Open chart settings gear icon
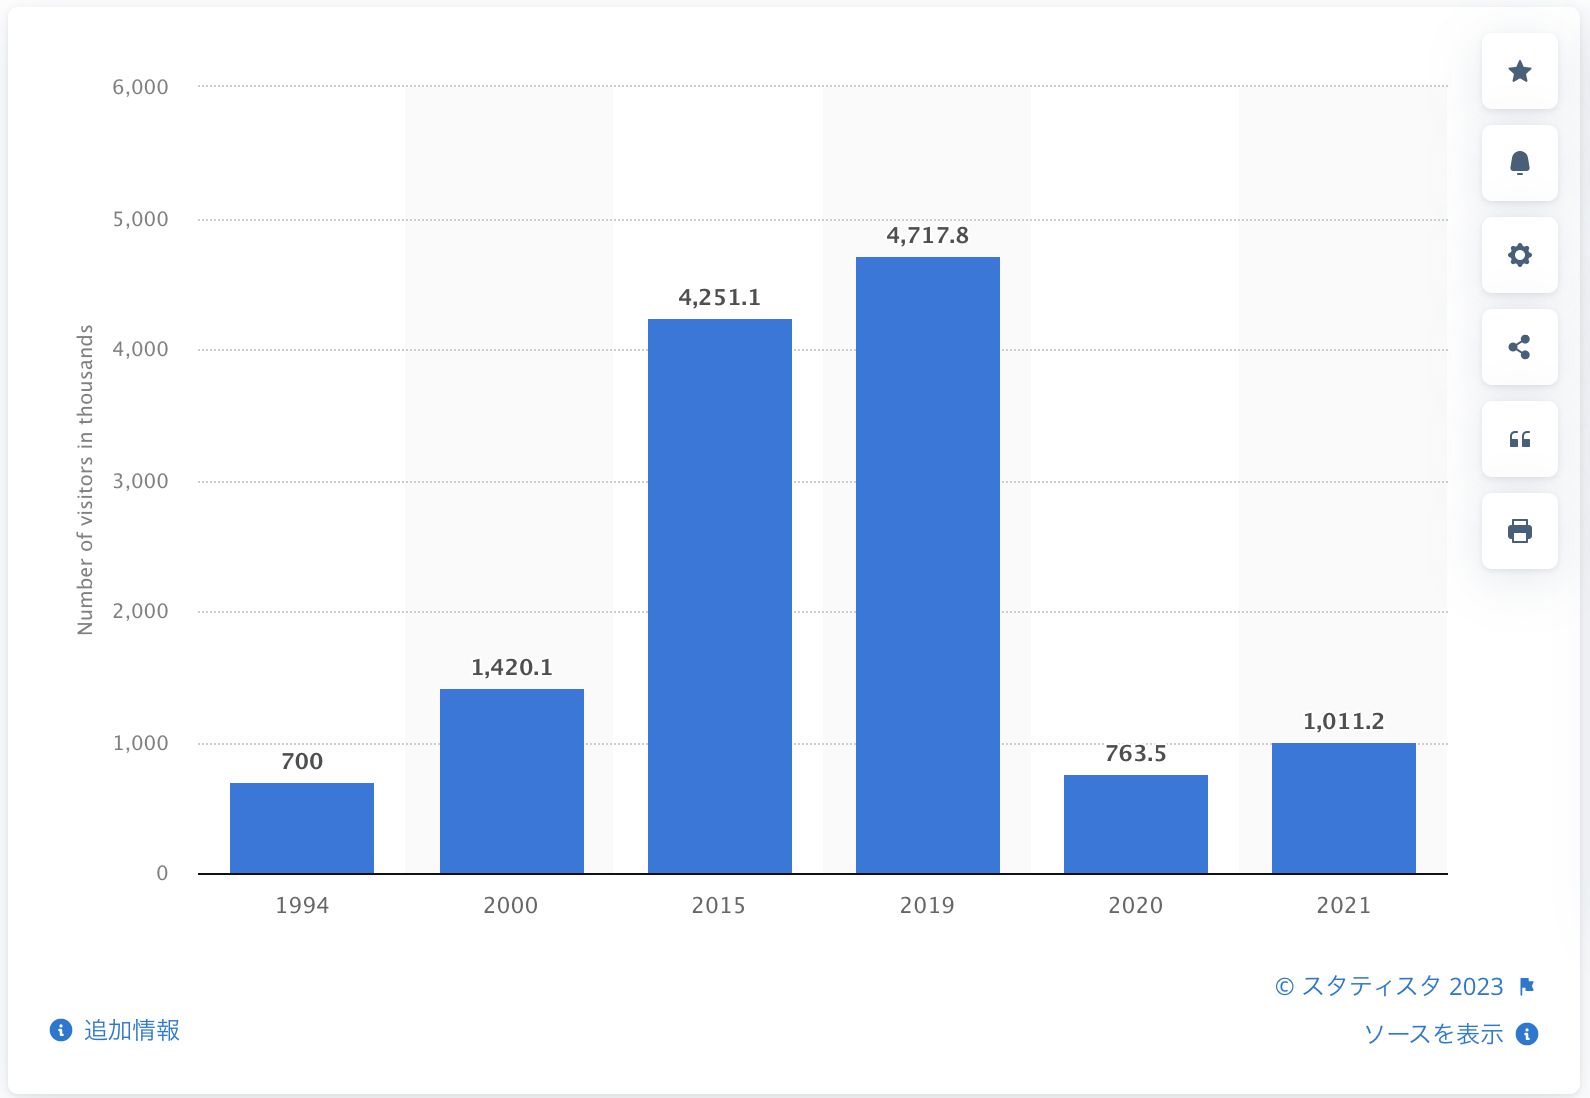Viewport: 1590px width, 1098px height. pyautogui.click(x=1519, y=255)
